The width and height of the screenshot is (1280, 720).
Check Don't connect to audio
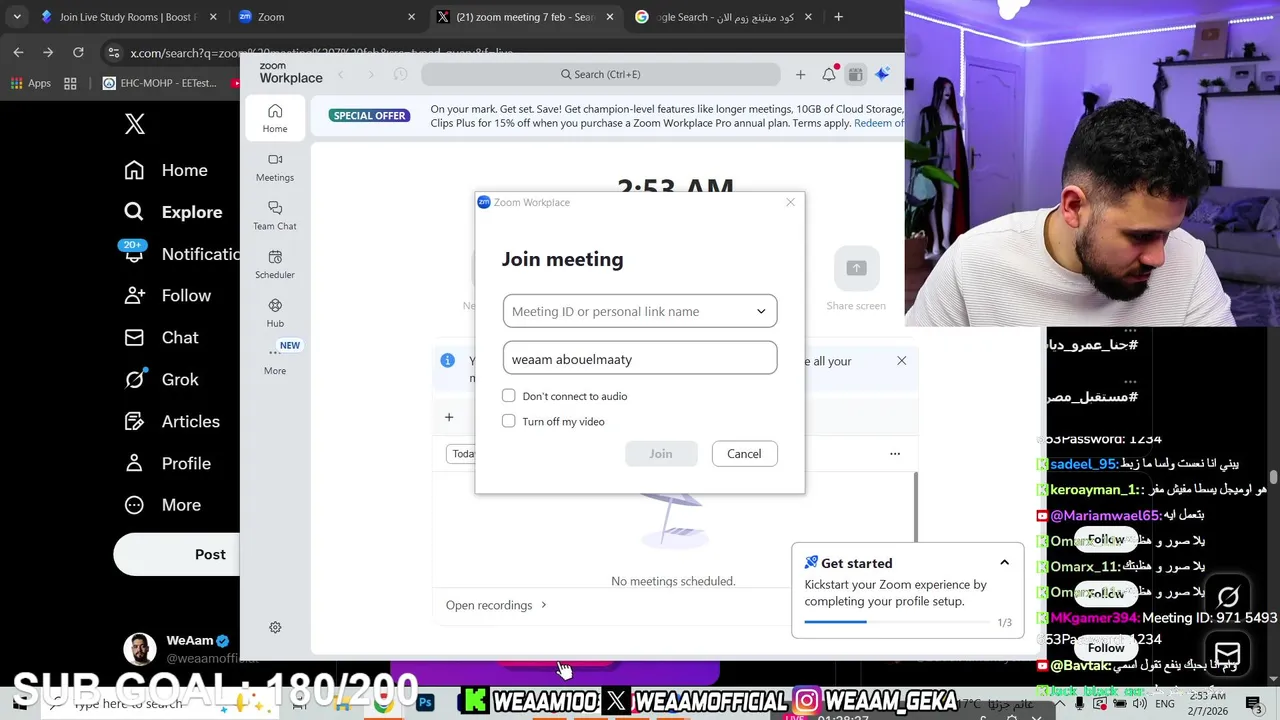coord(509,396)
